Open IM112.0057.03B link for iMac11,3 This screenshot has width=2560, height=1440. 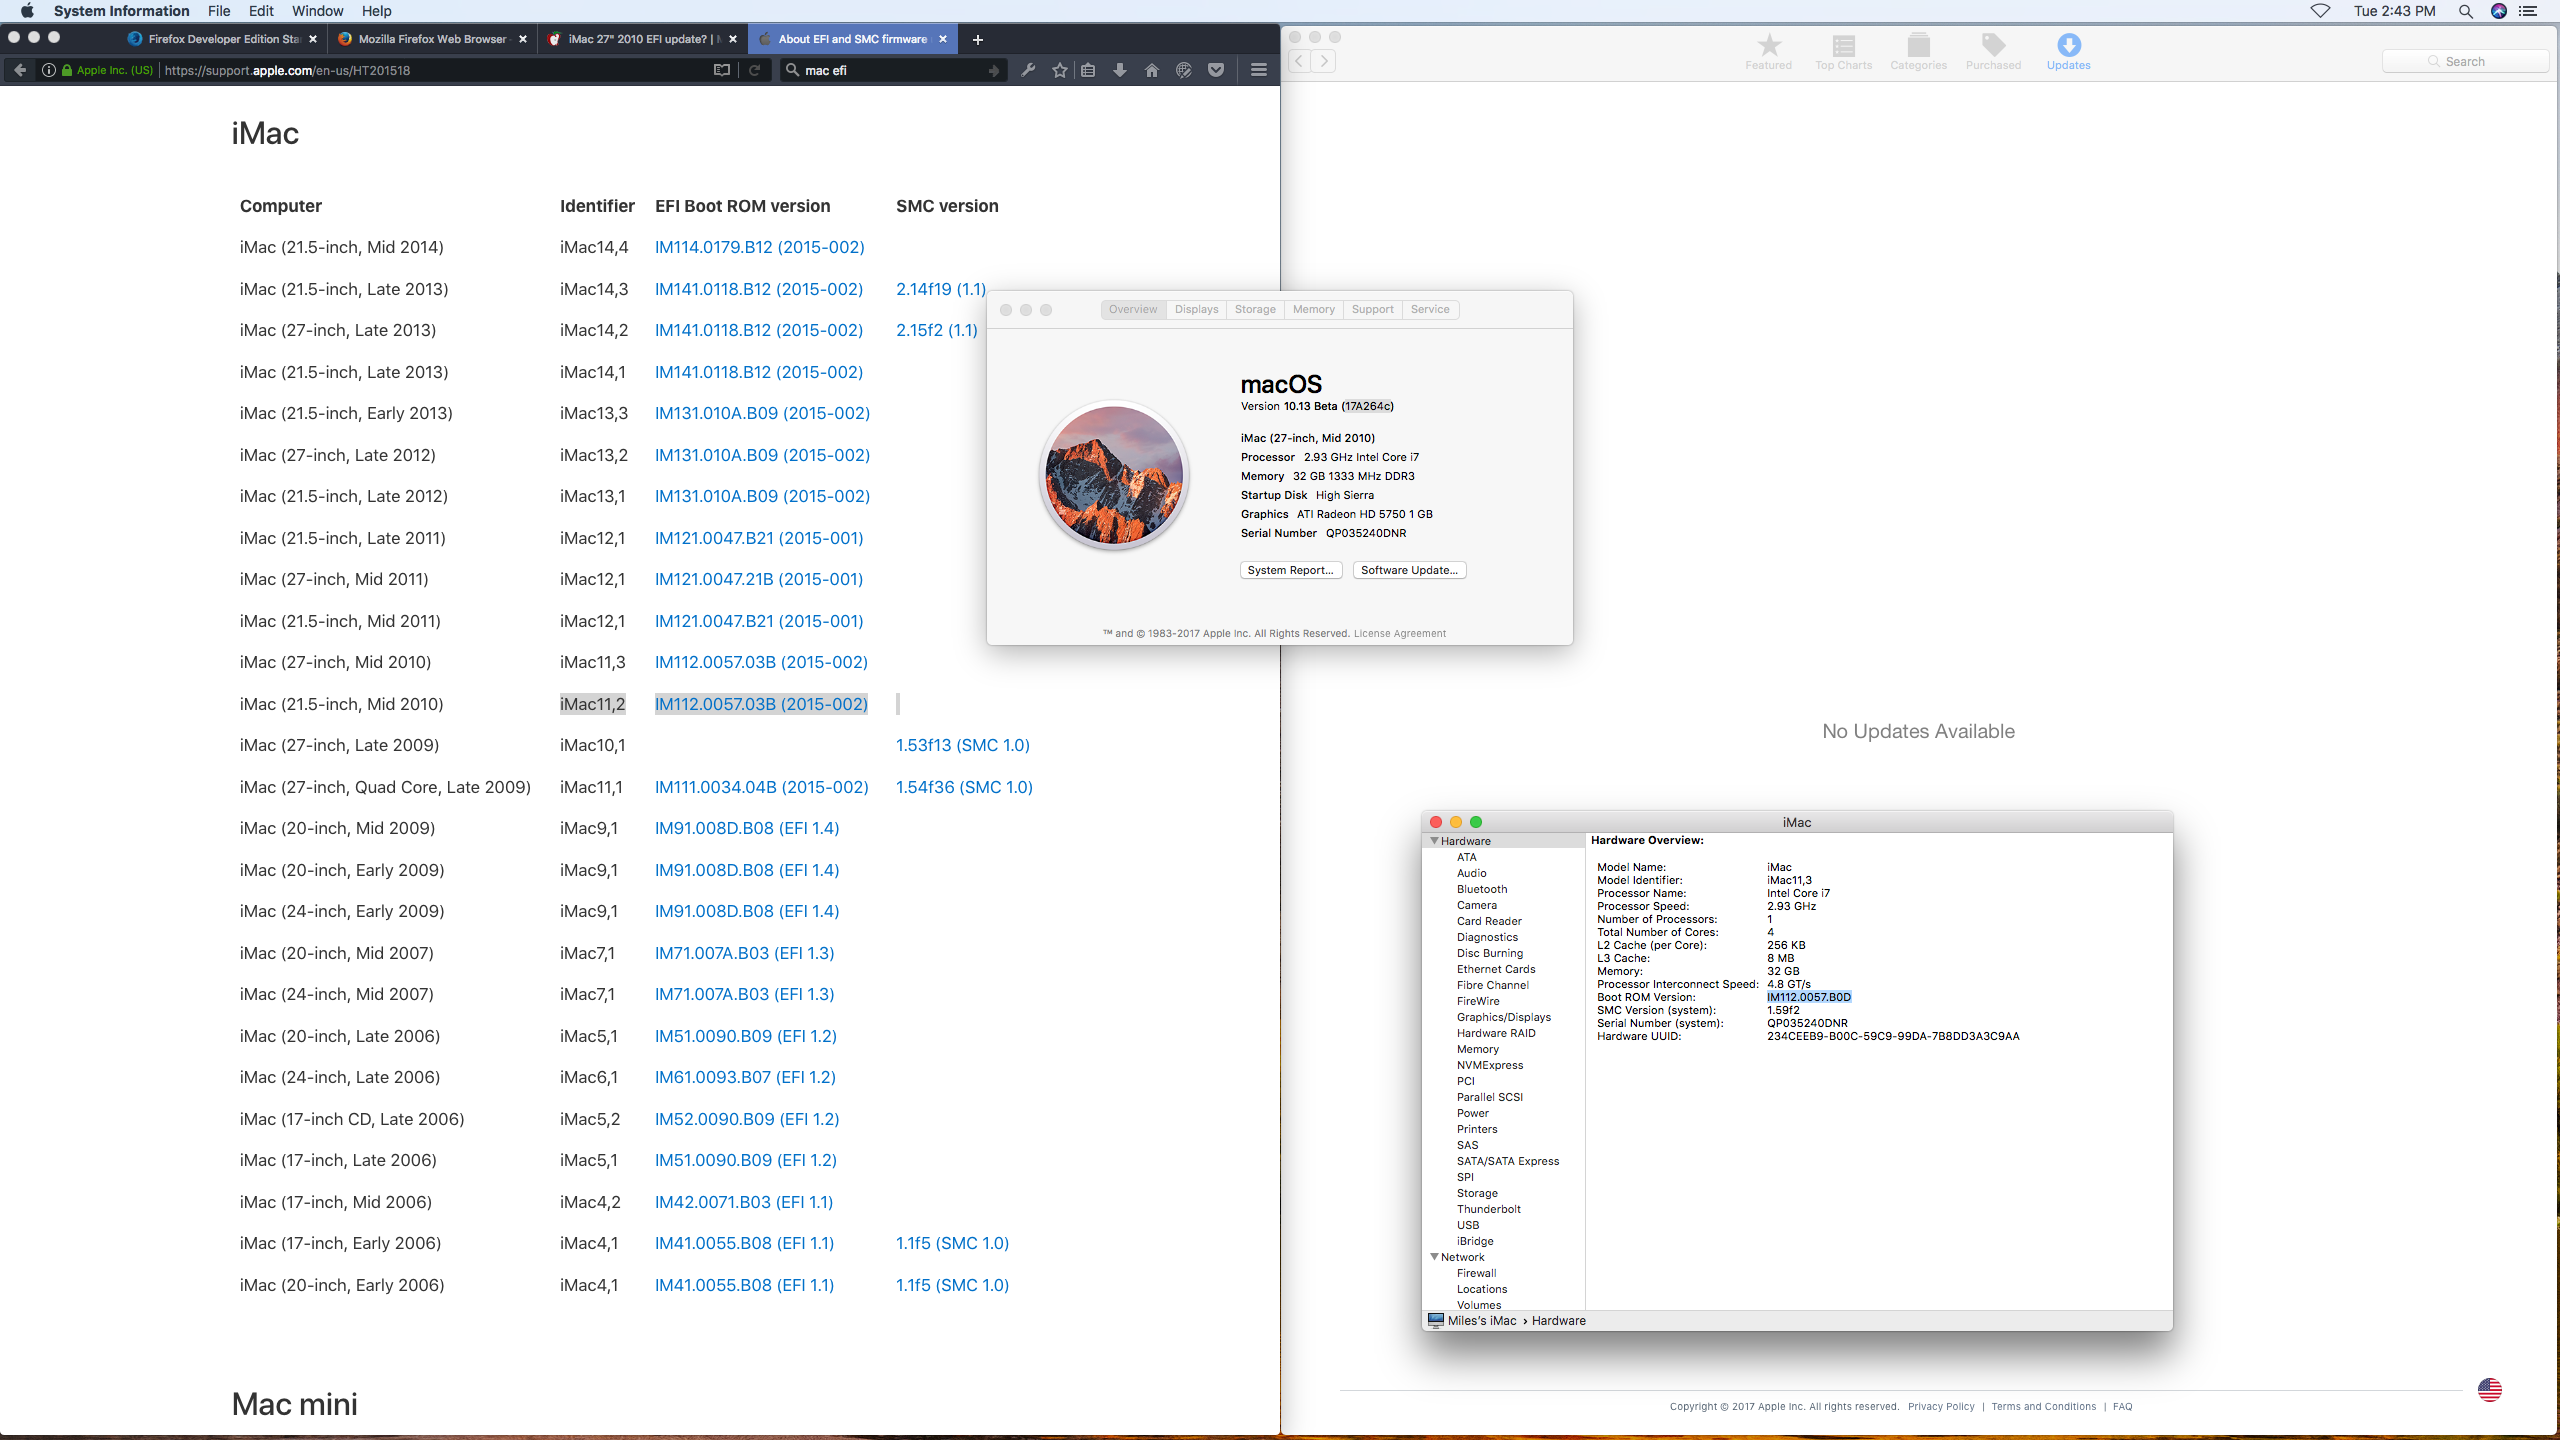pos(761,662)
